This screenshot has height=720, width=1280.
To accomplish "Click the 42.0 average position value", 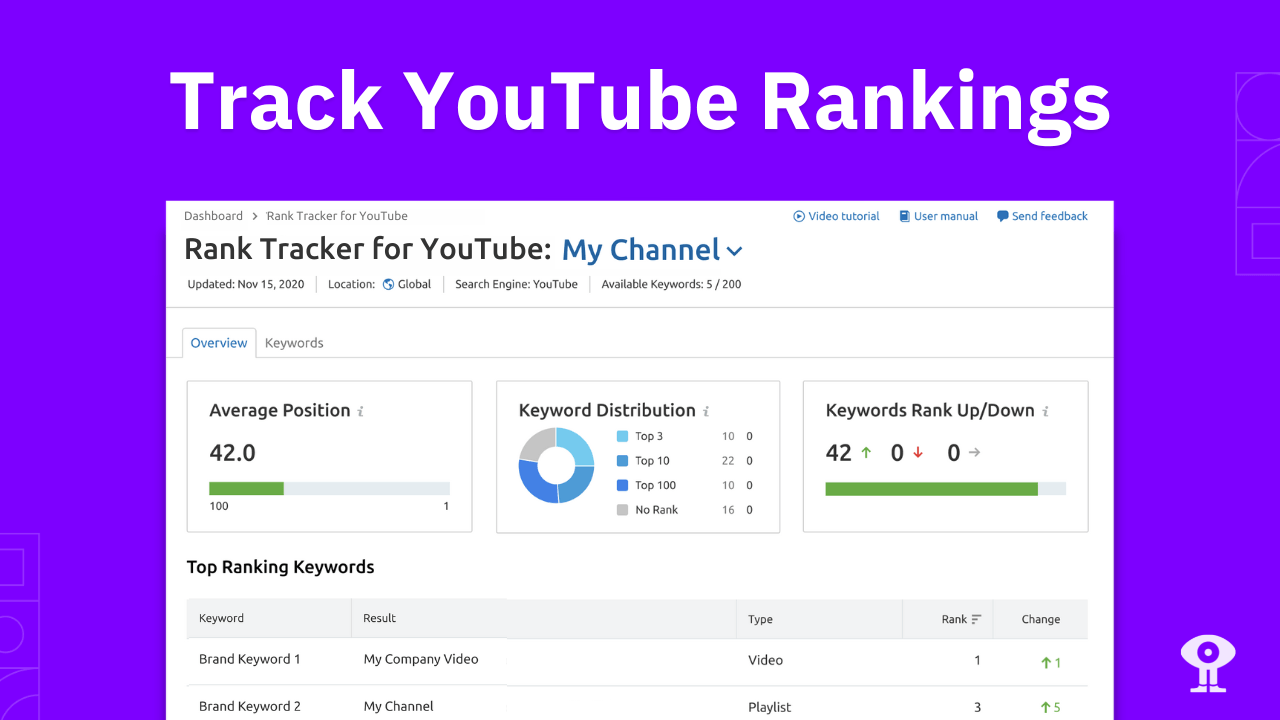I will [x=232, y=453].
